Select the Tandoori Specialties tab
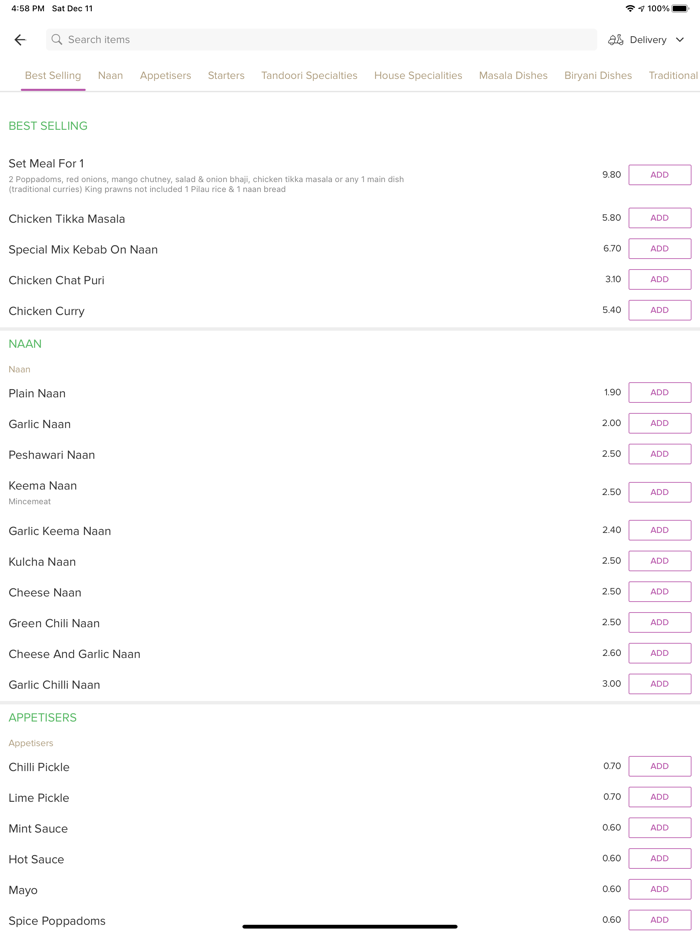Viewport: 700px width, 934px height. 309,75
